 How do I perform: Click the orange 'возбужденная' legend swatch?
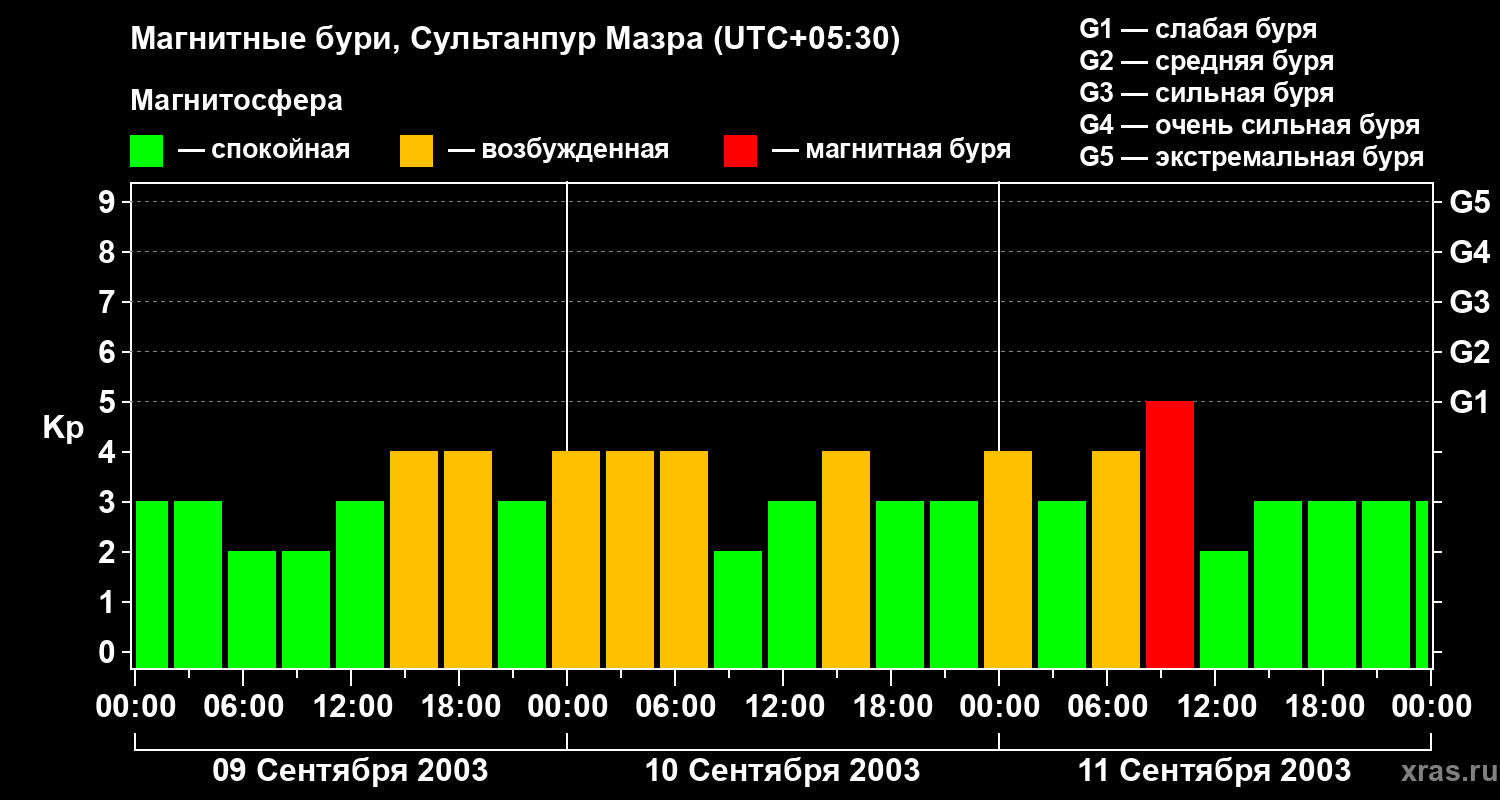tap(417, 151)
